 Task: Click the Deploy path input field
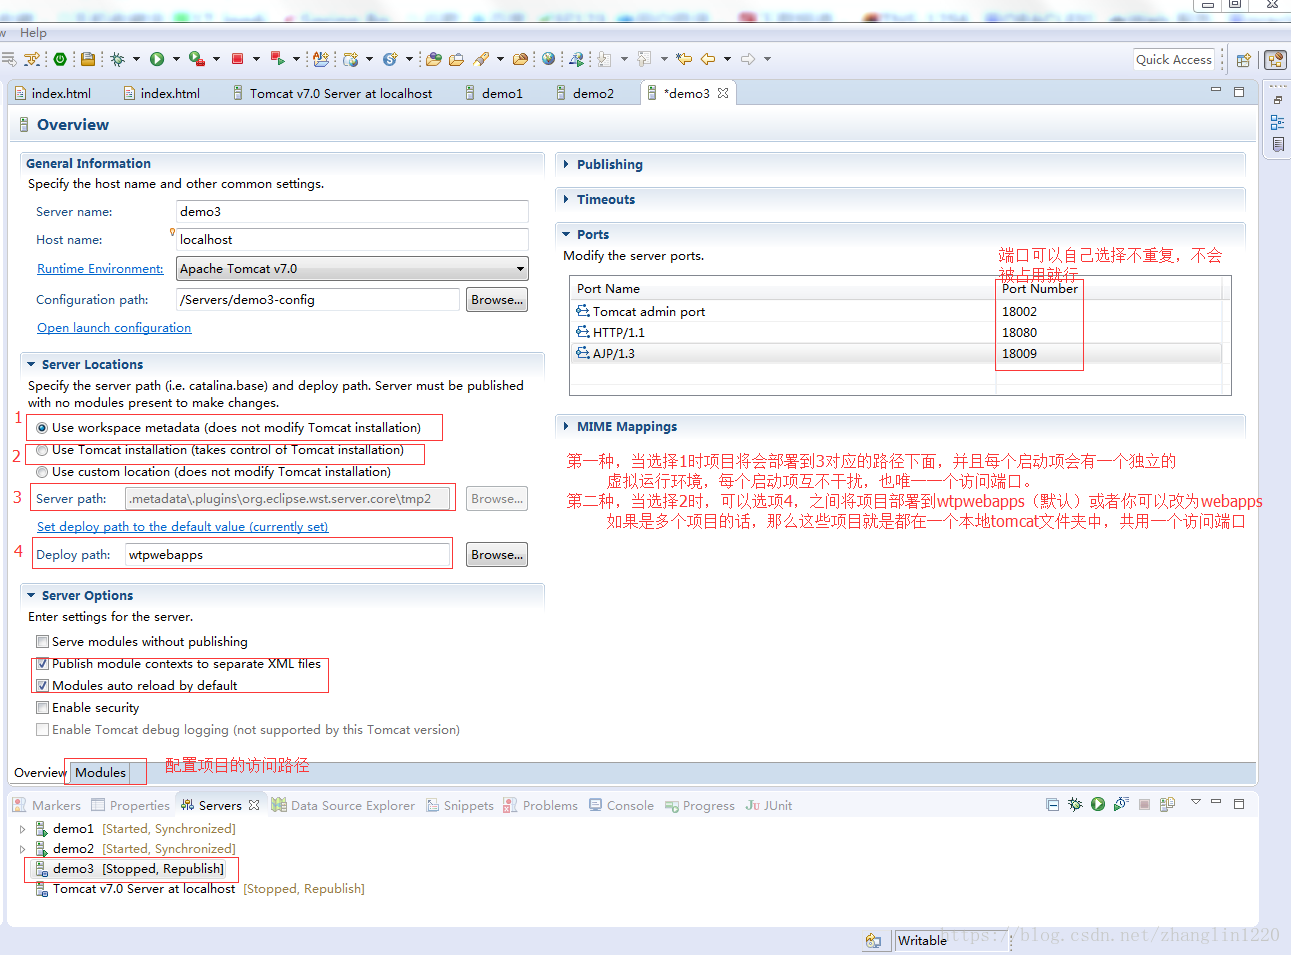coord(288,554)
